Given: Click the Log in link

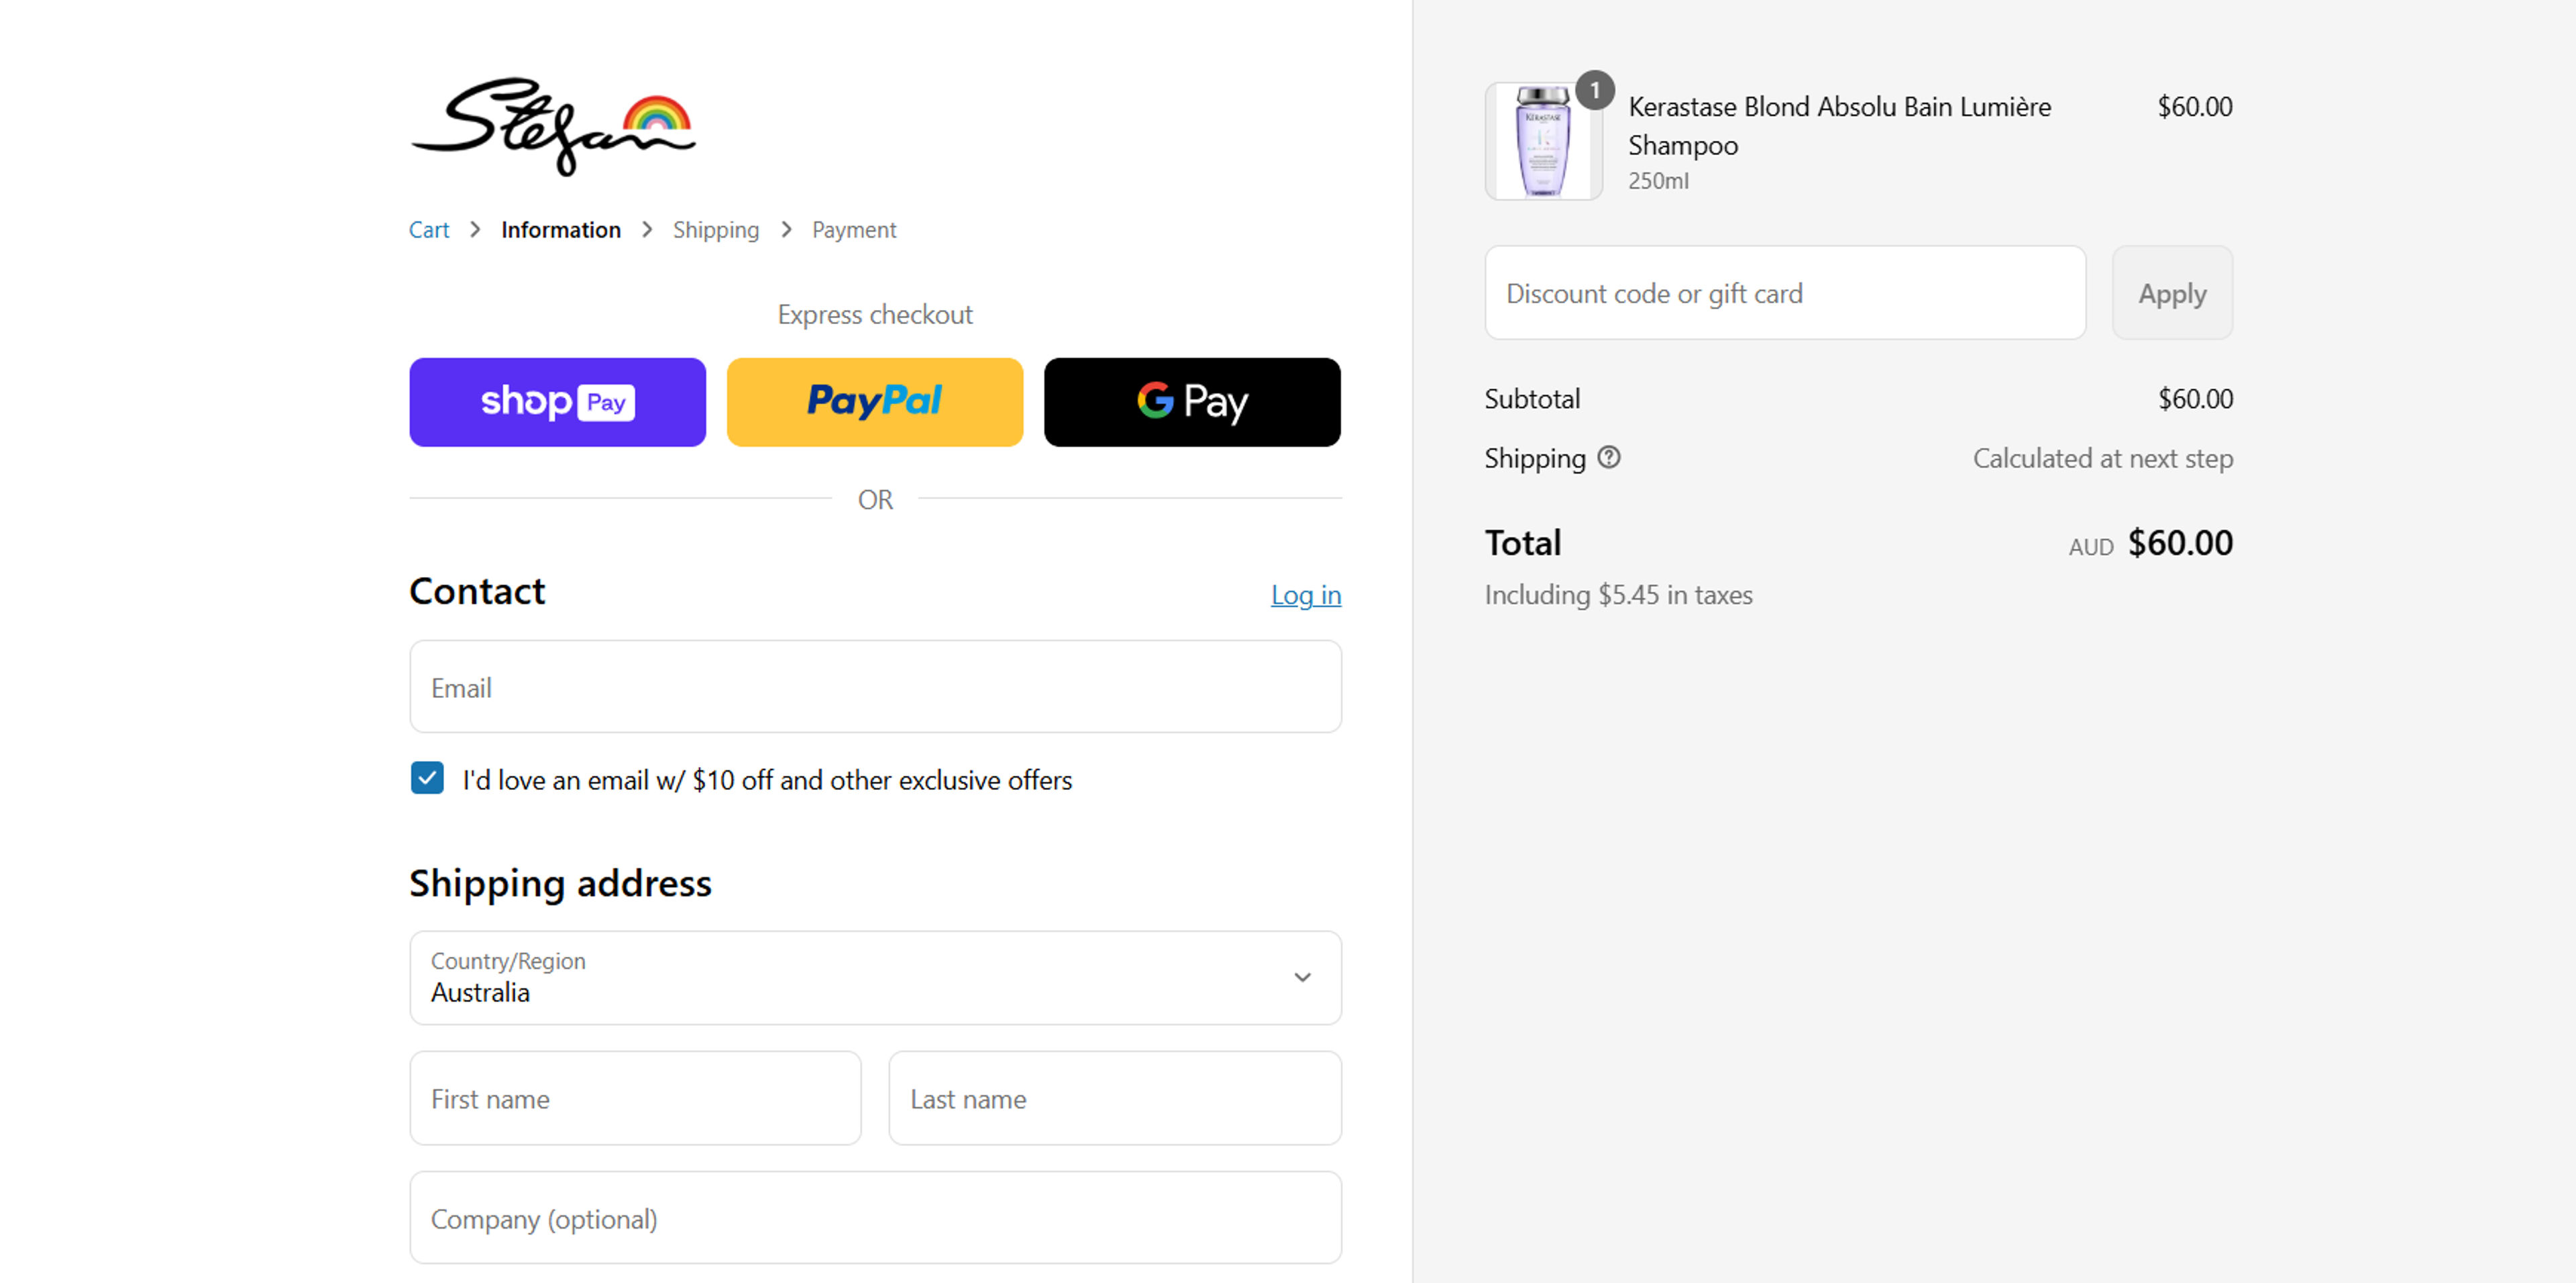Looking at the screenshot, I should point(1306,595).
